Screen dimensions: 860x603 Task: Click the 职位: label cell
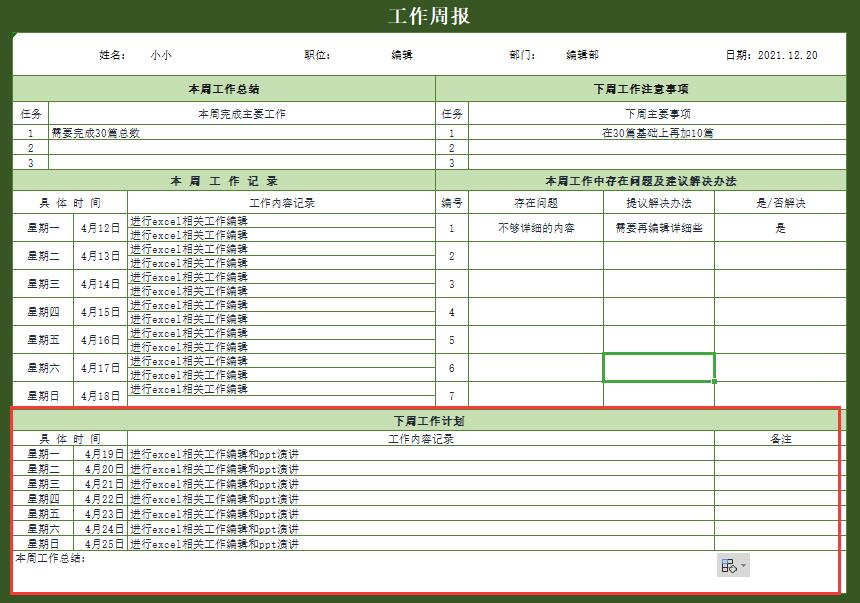pyautogui.click(x=318, y=55)
